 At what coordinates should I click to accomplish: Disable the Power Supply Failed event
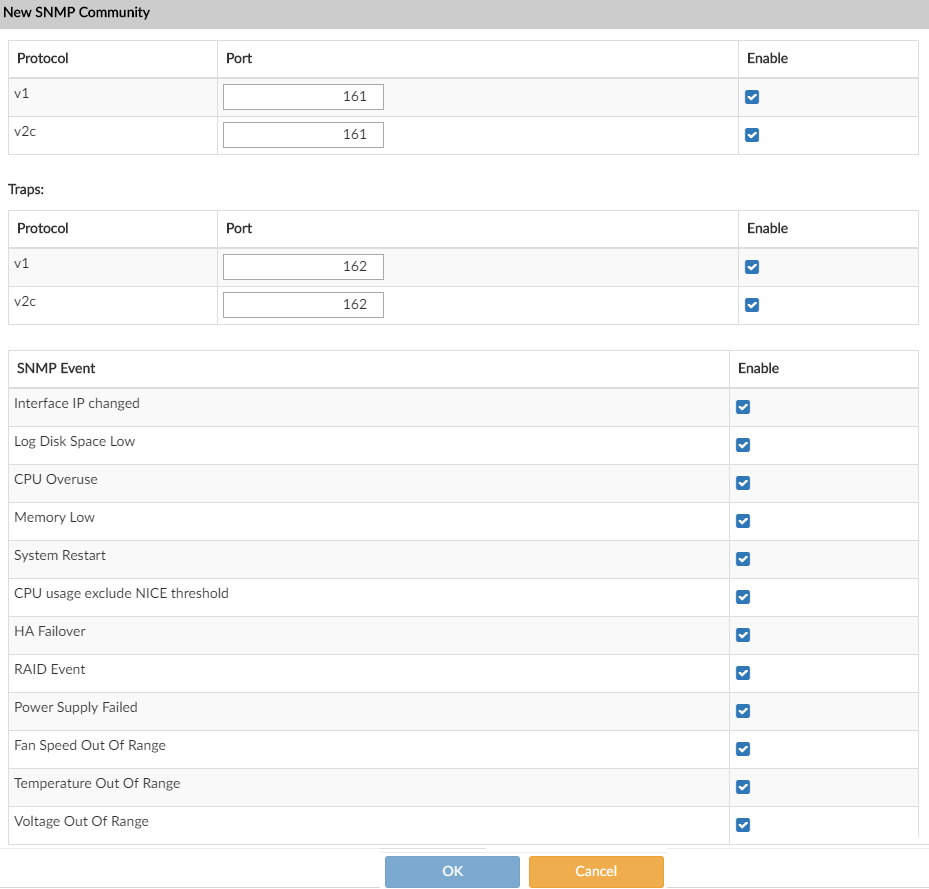pyautogui.click(x=742, y=710)
